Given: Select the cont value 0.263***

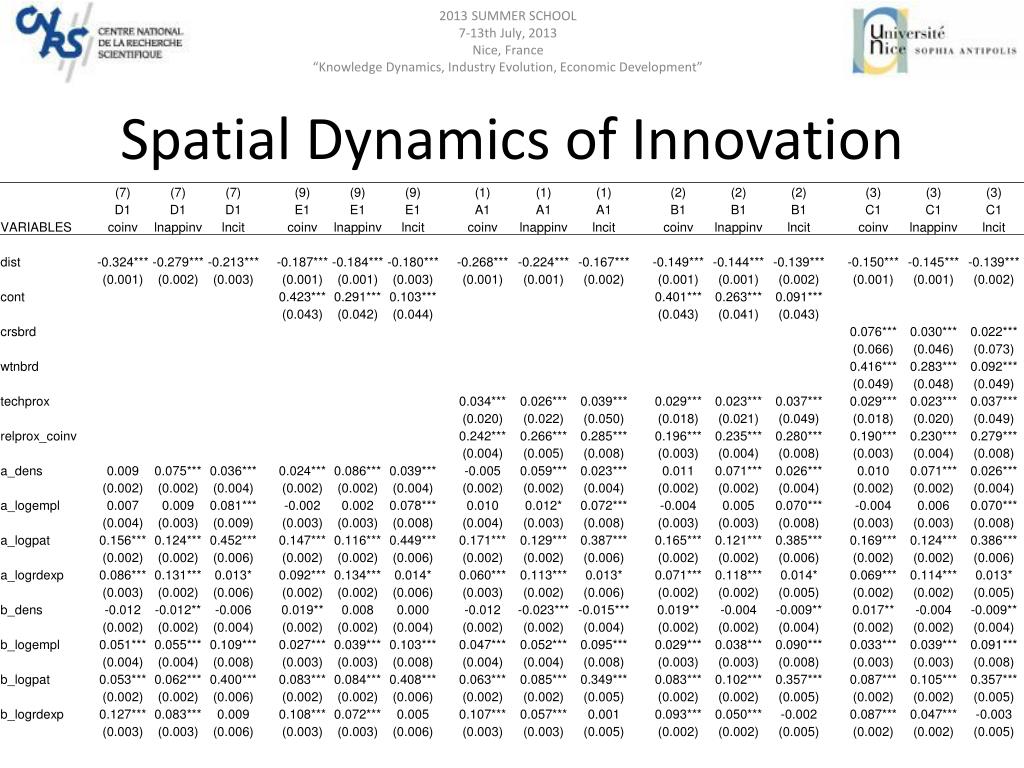Looking at the screenshot, I should pyautogui.click(x=738, y=296).
